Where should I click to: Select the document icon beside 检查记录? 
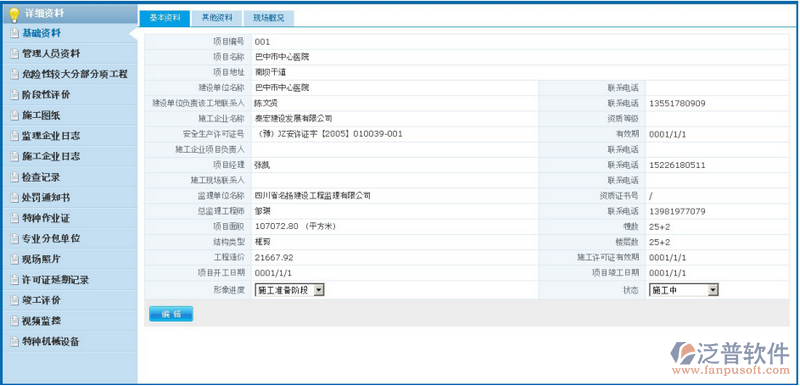coord(14,177)
